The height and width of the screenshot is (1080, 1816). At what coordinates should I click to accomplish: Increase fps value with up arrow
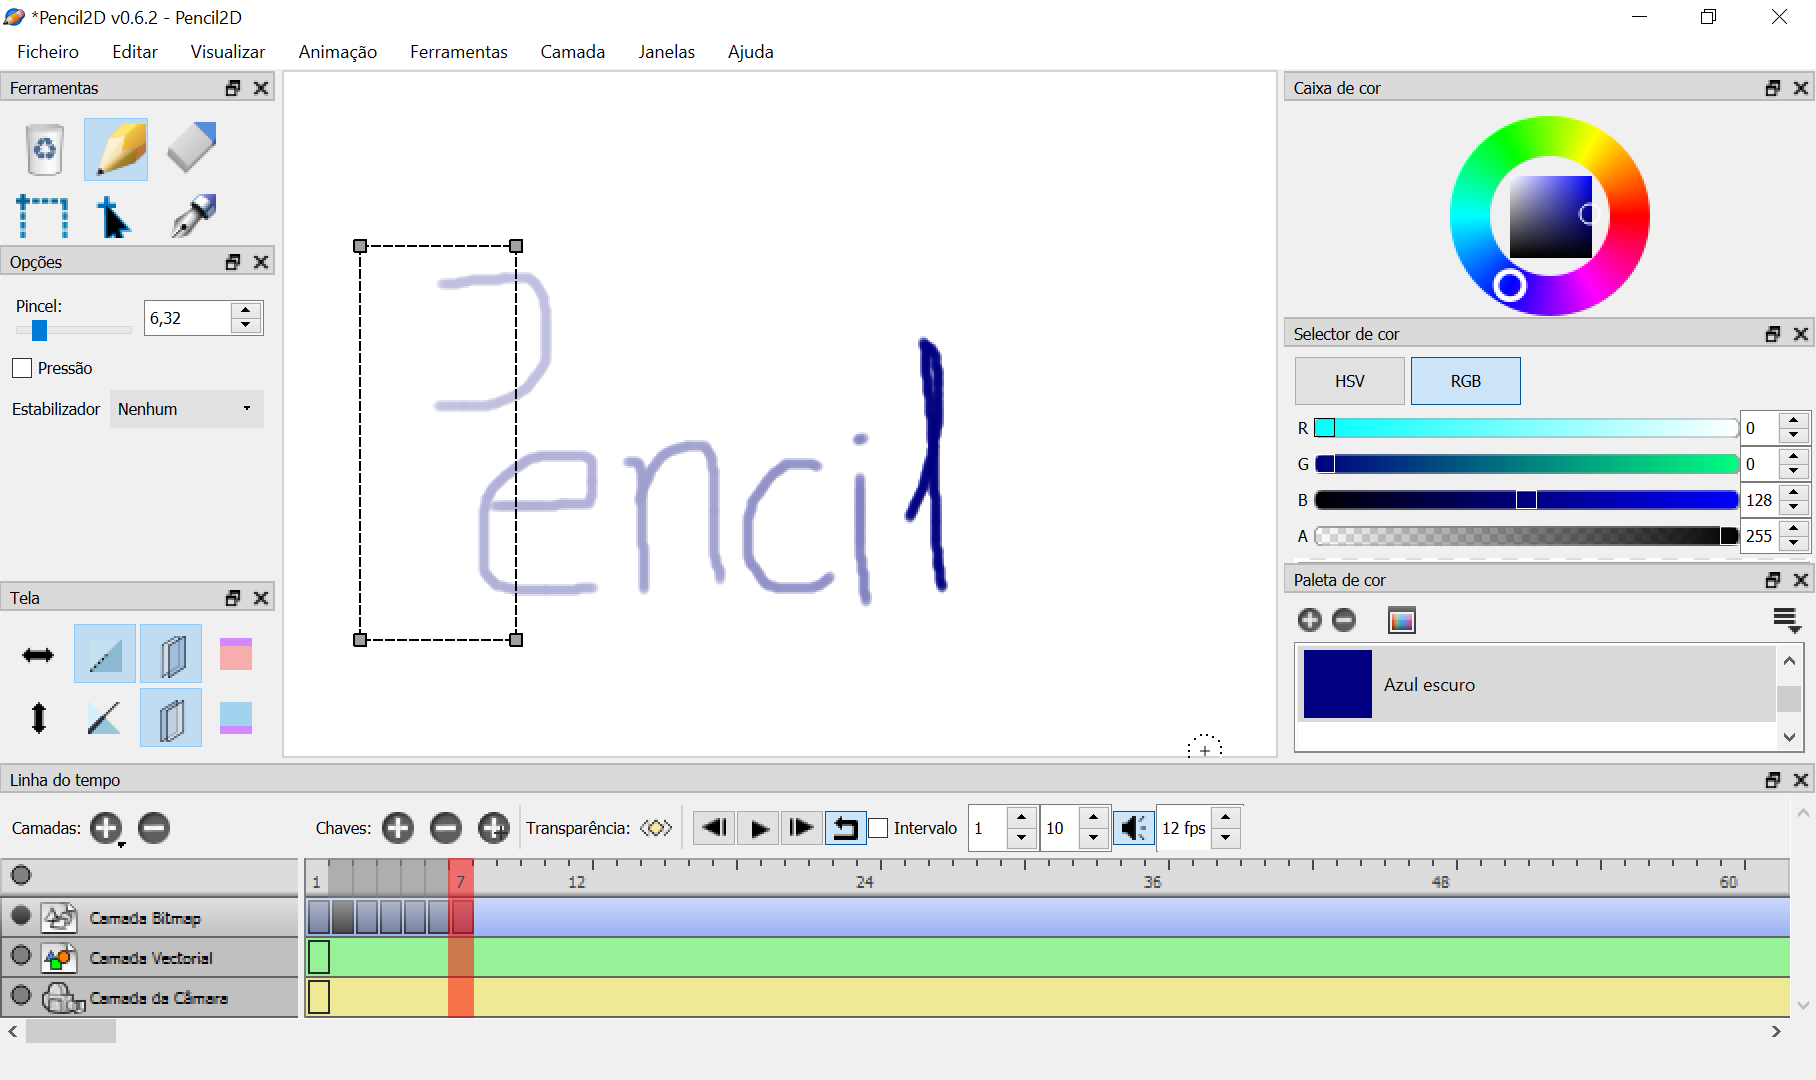(1226, 819)
